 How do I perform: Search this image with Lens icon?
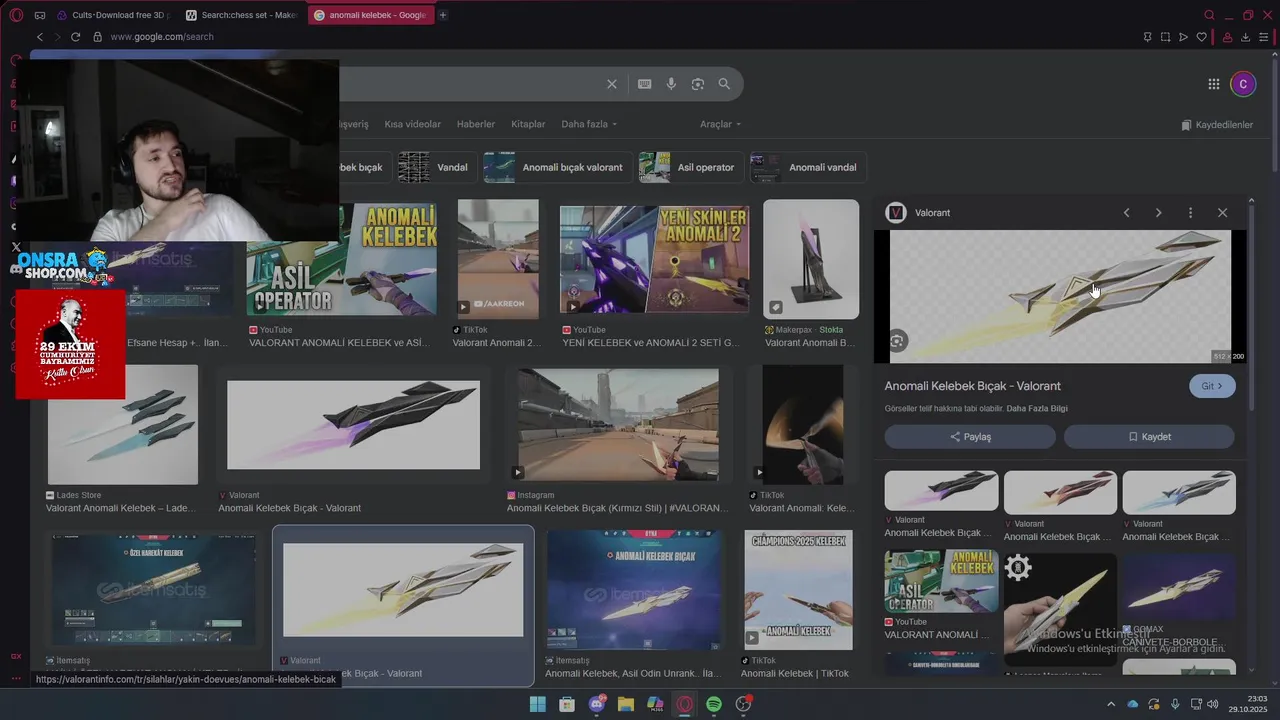point(897,341)
